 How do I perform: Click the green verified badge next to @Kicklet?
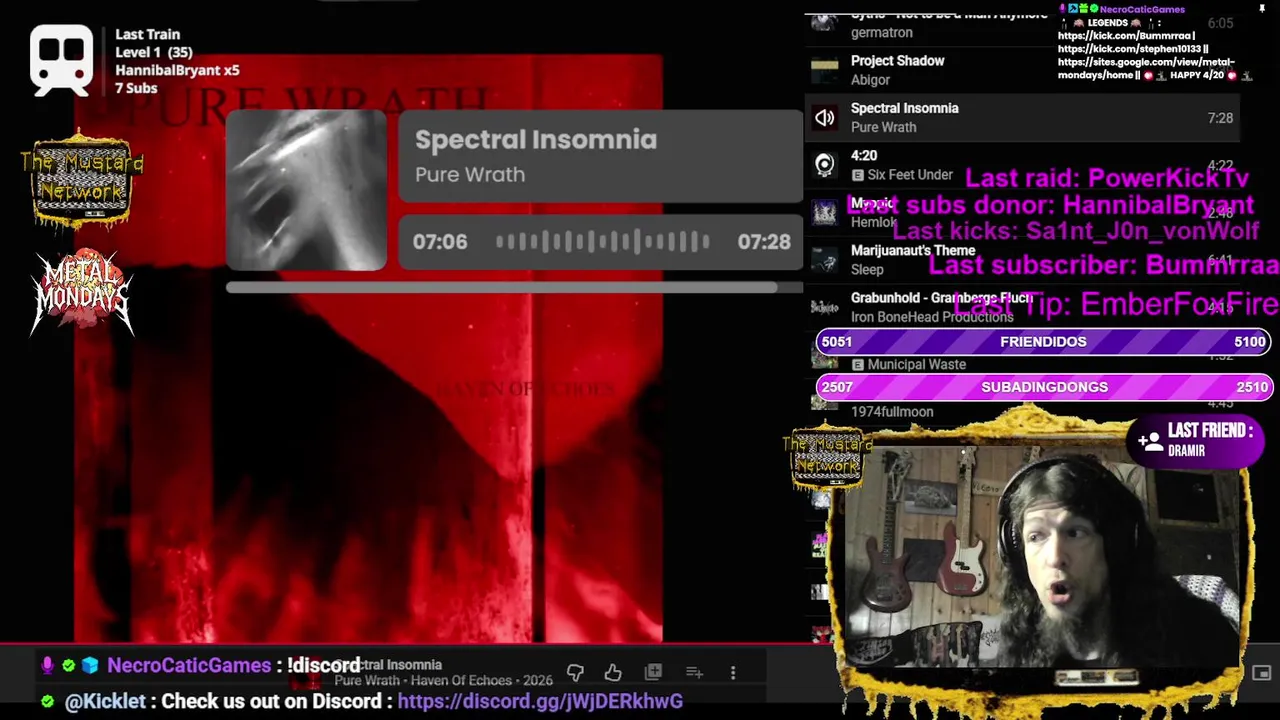tap(47, 702)
